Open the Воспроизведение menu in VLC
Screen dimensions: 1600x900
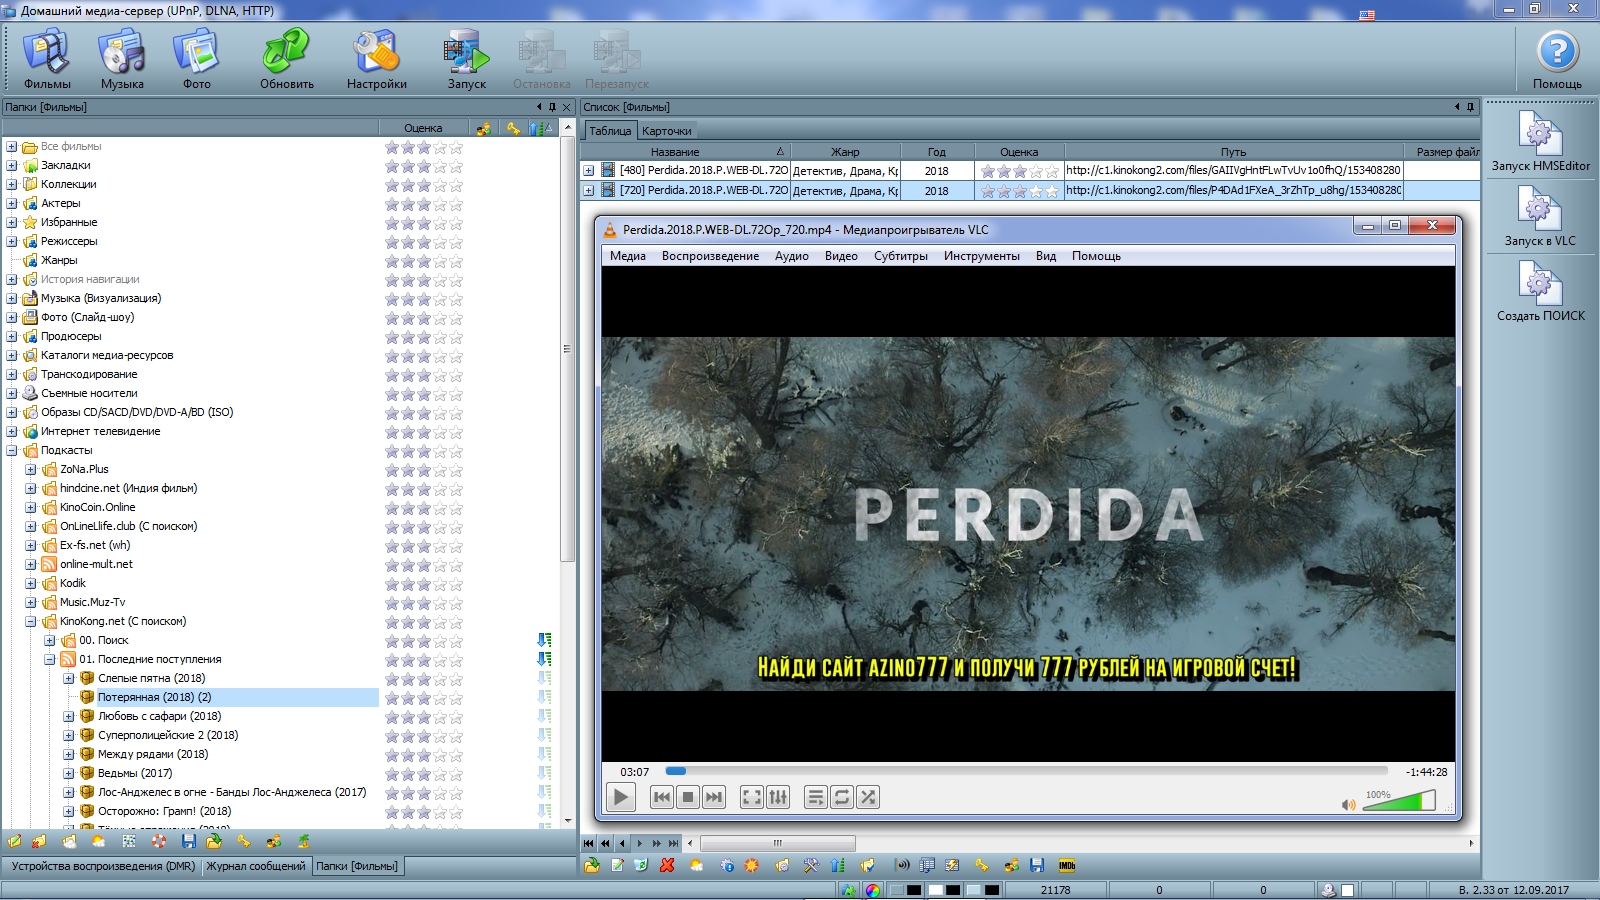710,256
